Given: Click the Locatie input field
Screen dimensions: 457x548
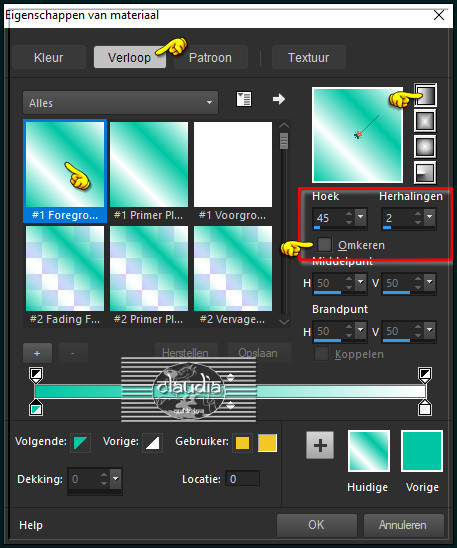Looking at the screenshot, I should 242,478.
